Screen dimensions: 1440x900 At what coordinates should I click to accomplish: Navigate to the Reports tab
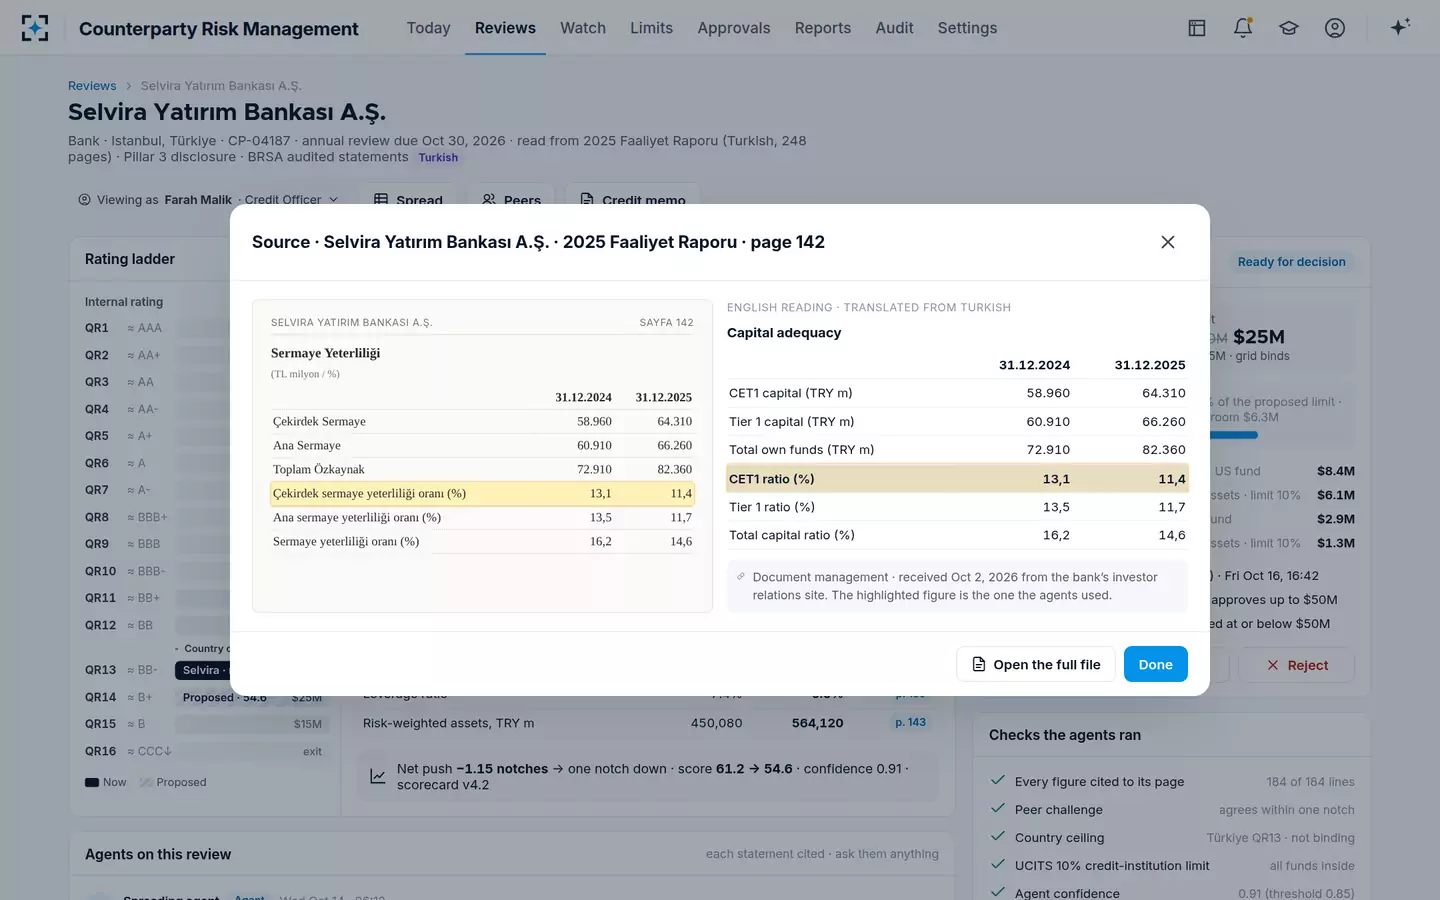[823, 28]
